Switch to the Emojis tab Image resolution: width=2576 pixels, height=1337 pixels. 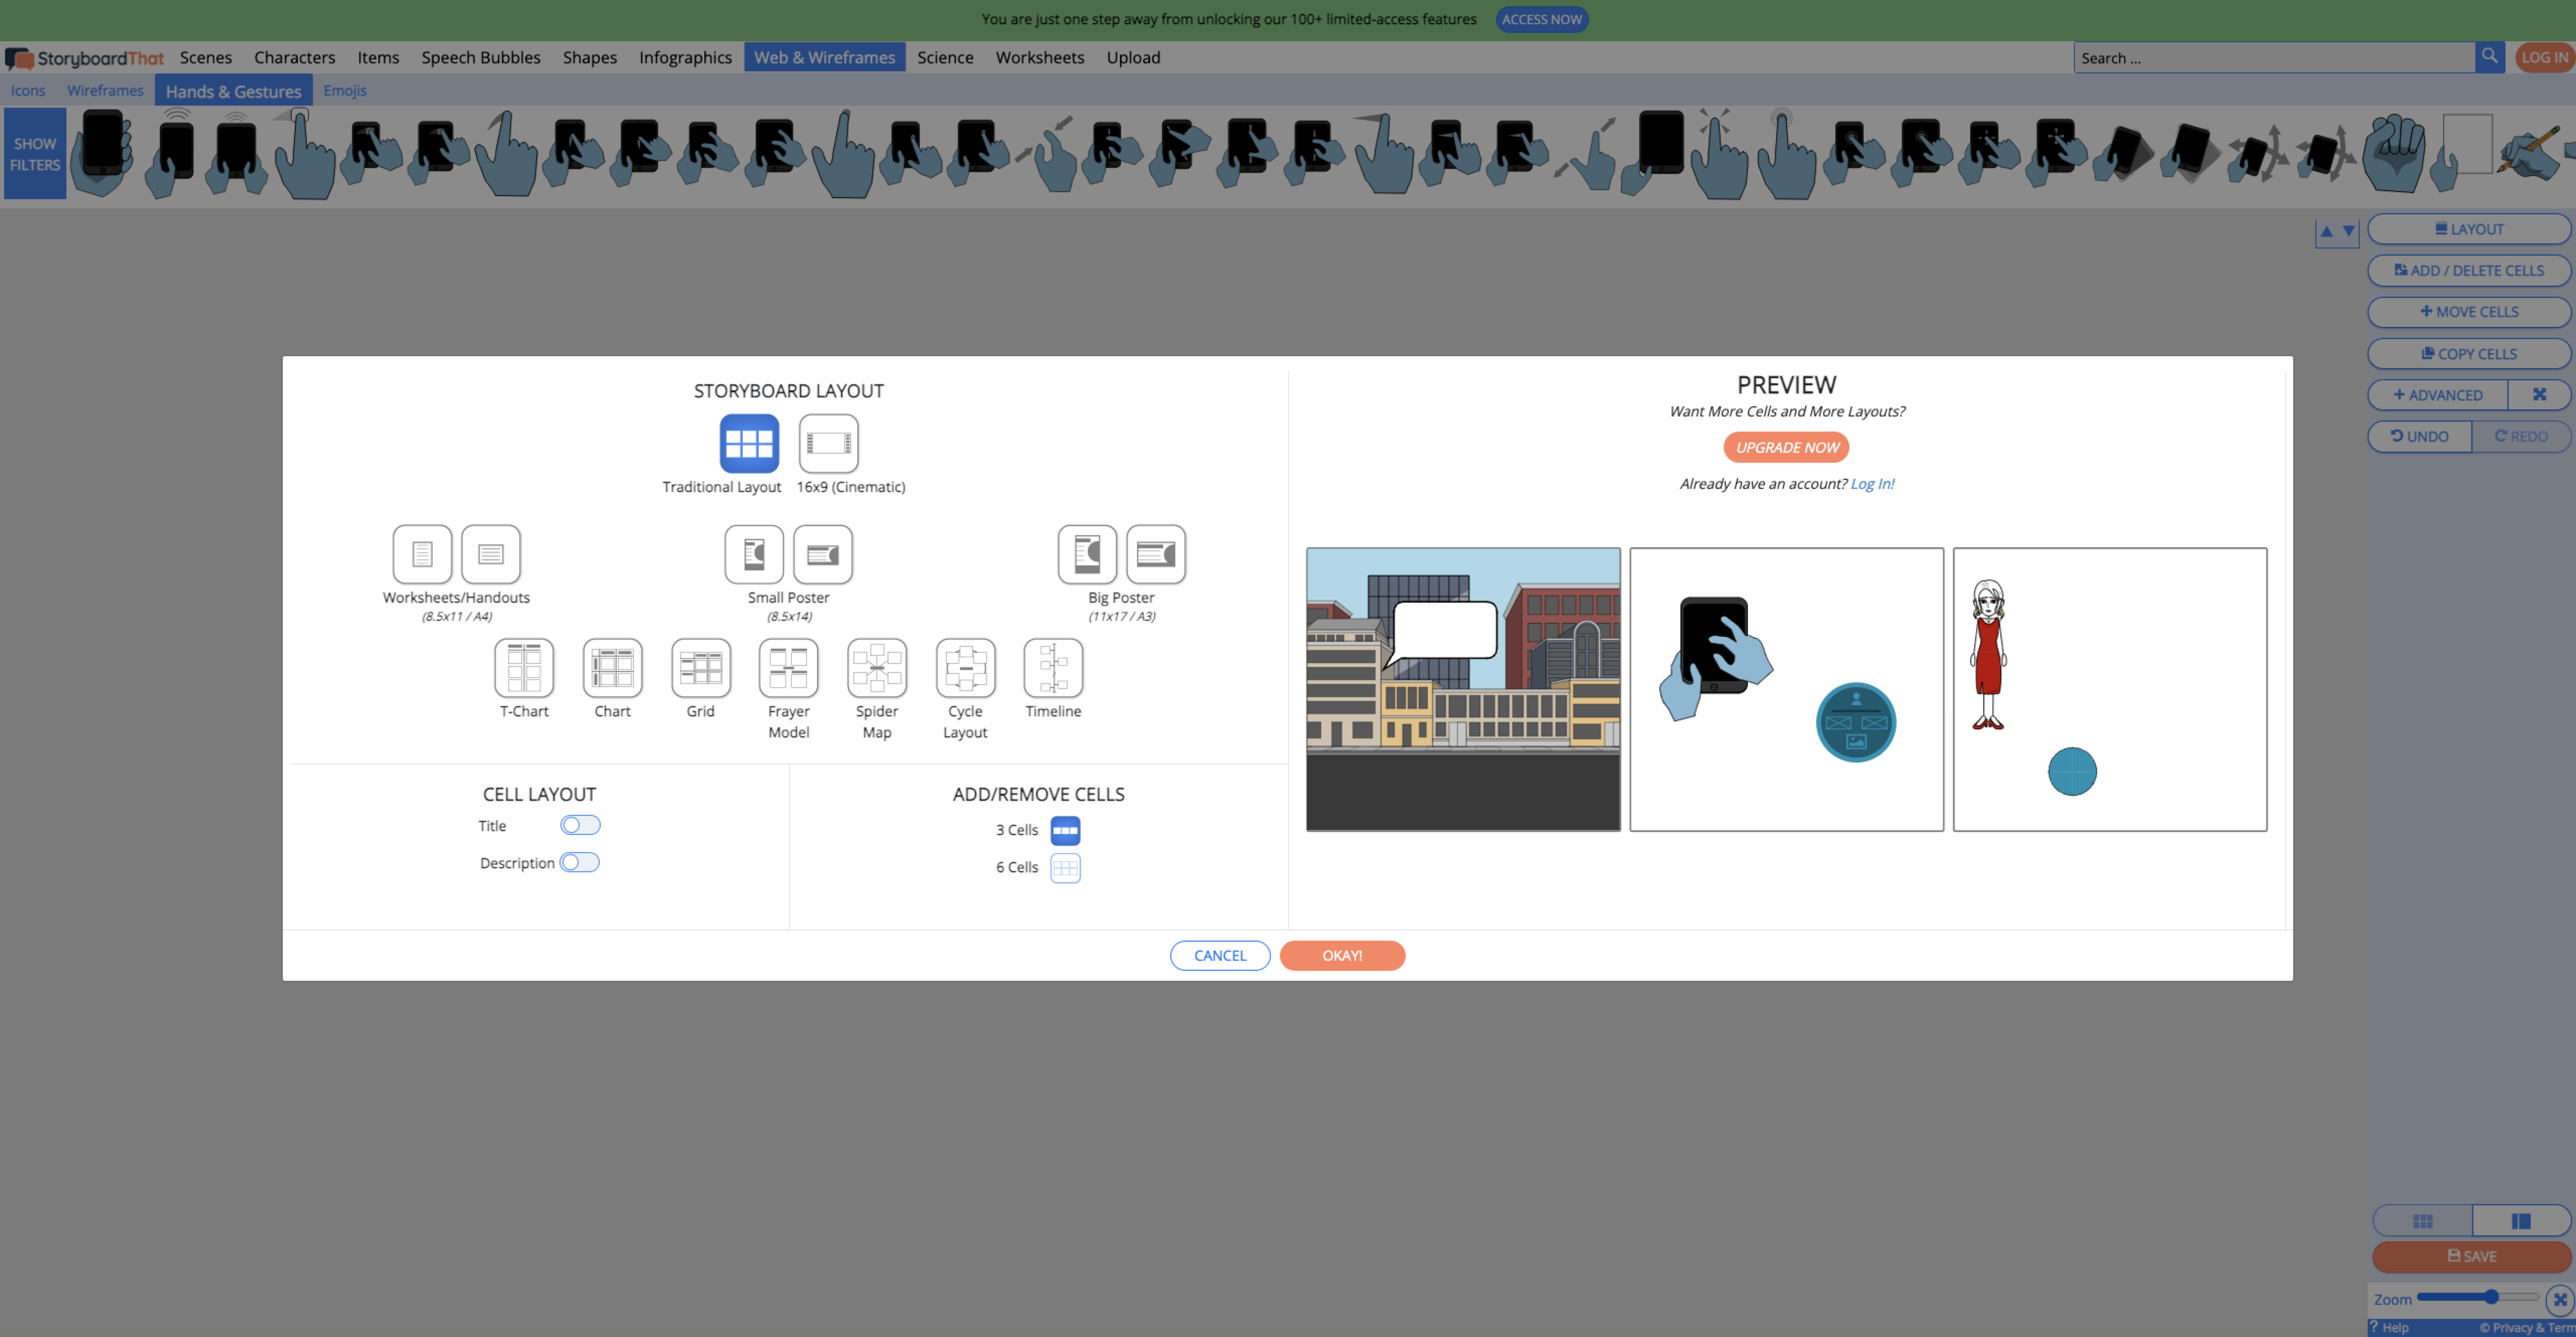(x=344, y=90)
